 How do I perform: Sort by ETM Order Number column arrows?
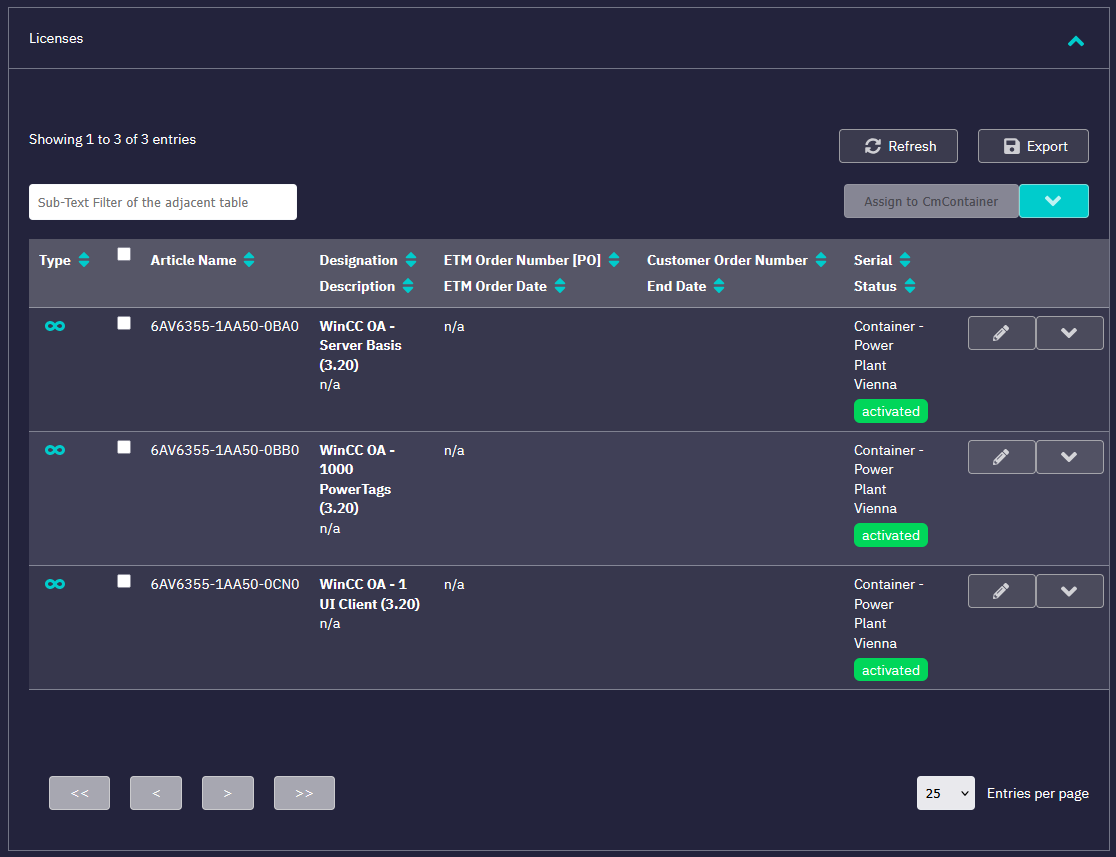[x=614, y=260]
